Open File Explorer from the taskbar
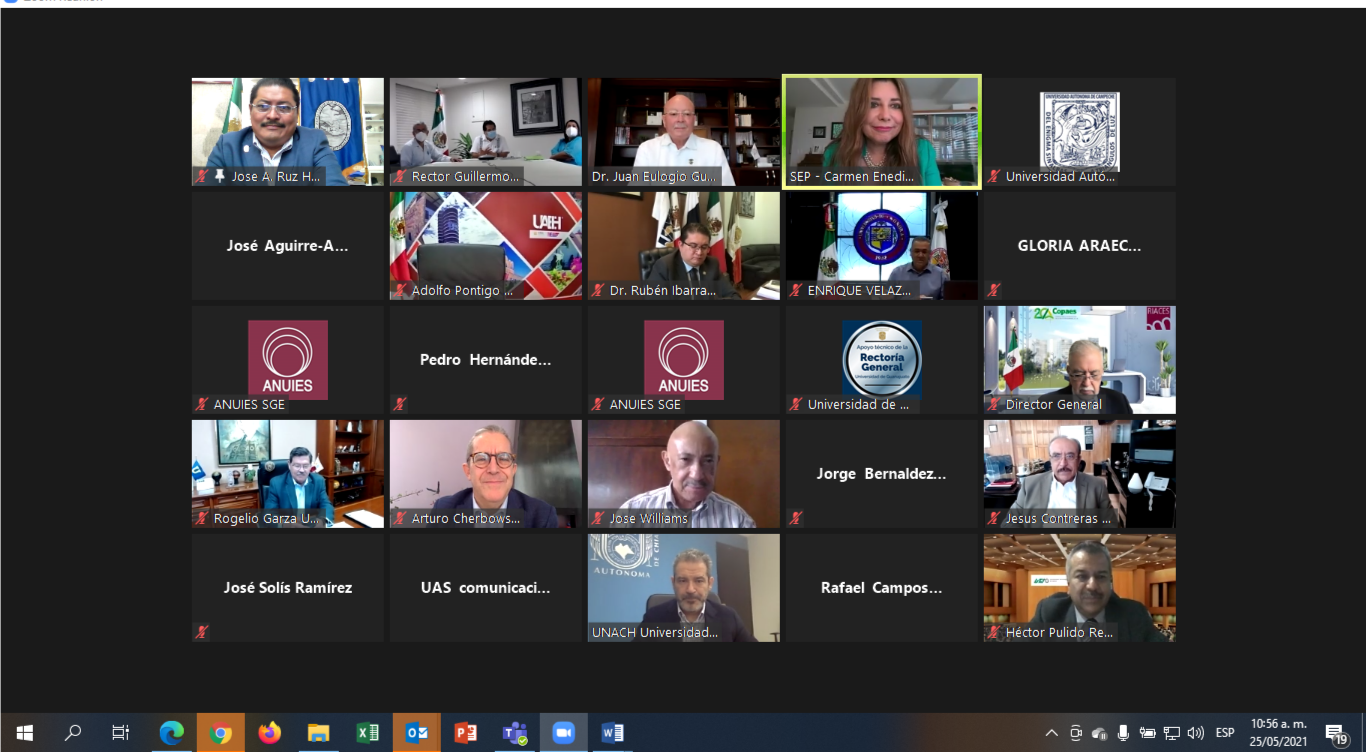Screen dimensions: 1366x752 pyautogui.click(x=319, y=733)
